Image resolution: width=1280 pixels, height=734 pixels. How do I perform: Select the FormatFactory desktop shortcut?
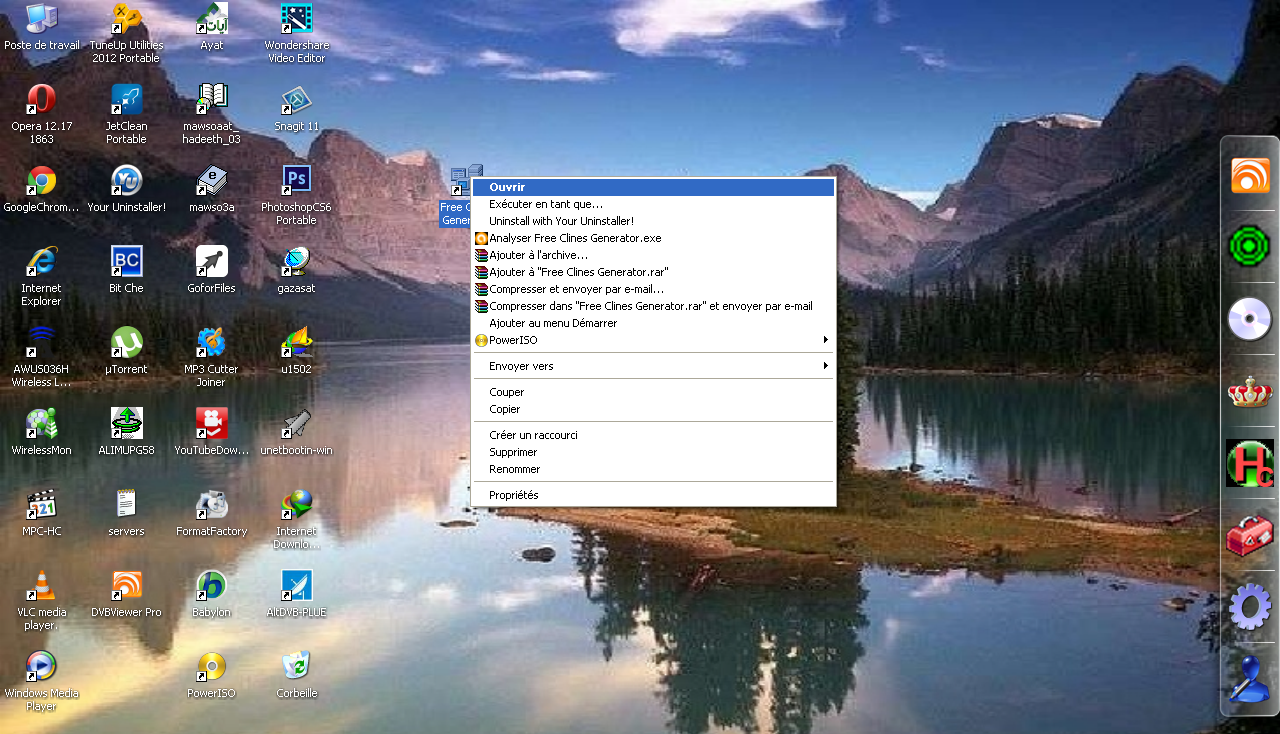point(211,505)
